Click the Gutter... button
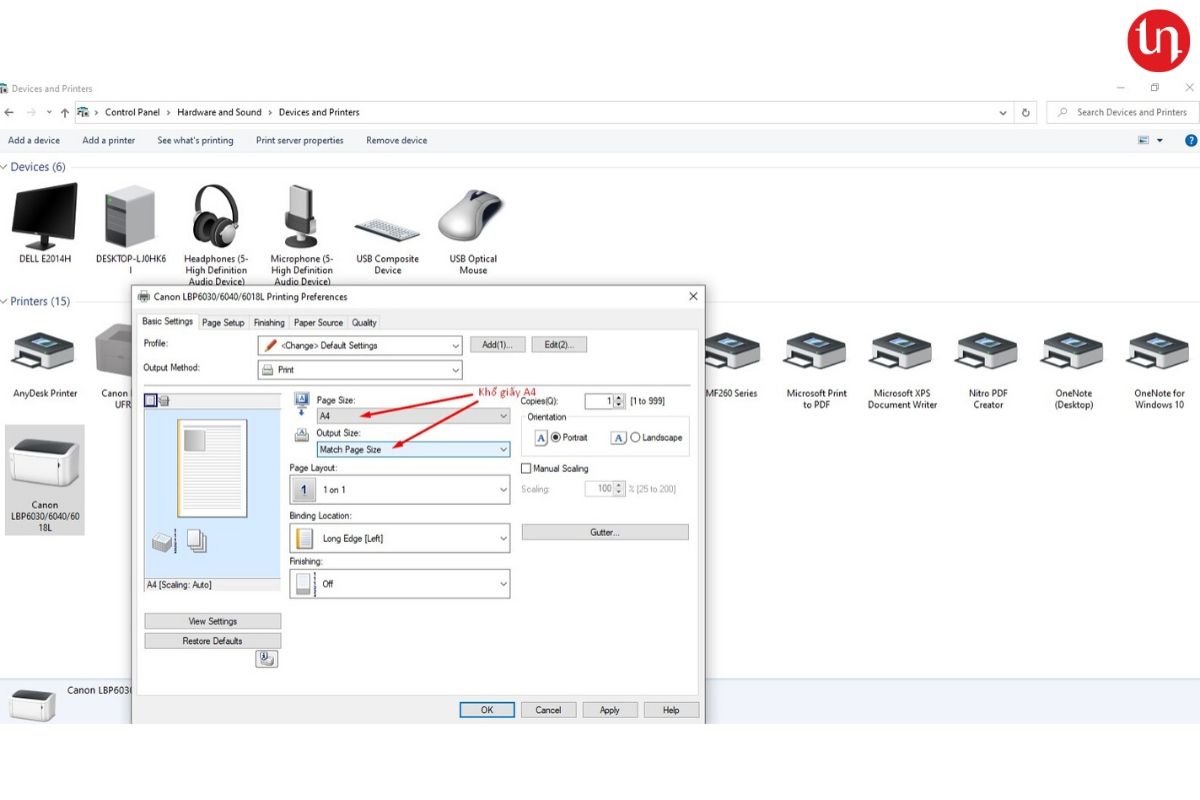The width and height of the screenshot is (1200, 800). pos(605,532)
